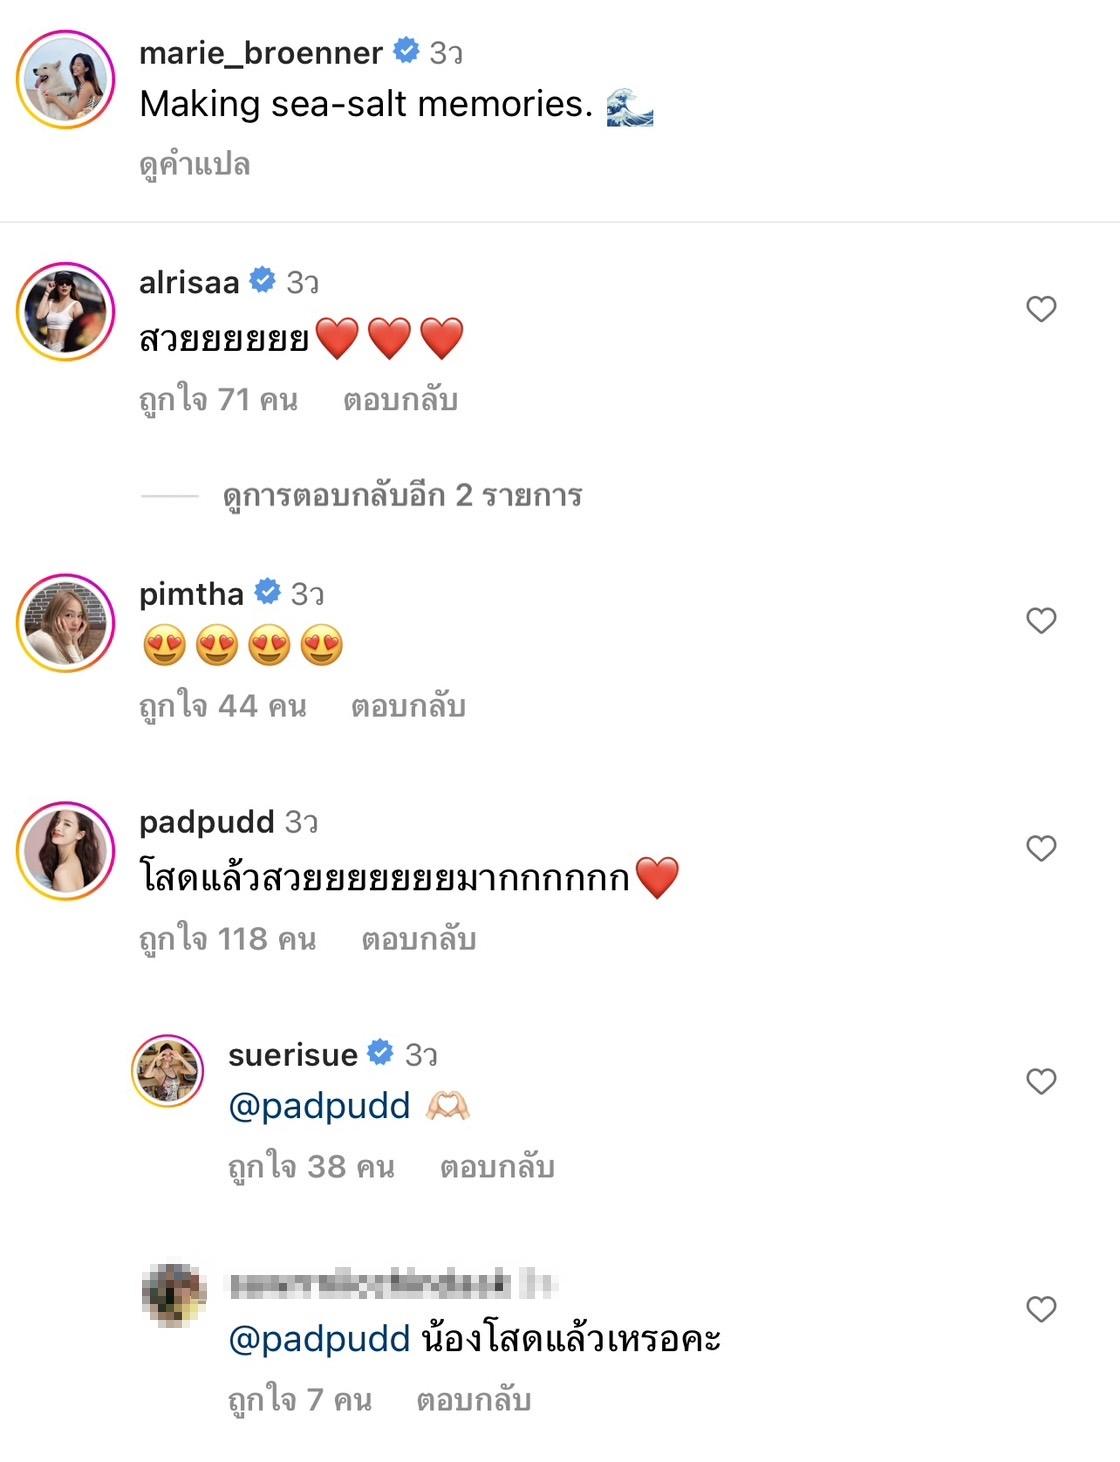Reply to padpudd's comment
1120x1462 pixels.
point(418,939)
